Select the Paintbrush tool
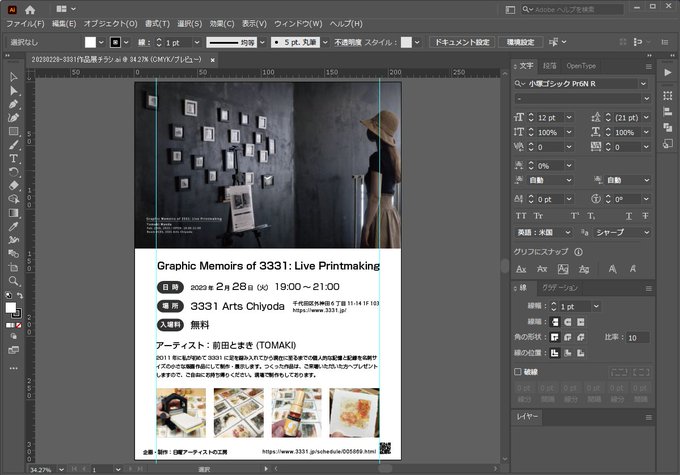 [14, 145]
